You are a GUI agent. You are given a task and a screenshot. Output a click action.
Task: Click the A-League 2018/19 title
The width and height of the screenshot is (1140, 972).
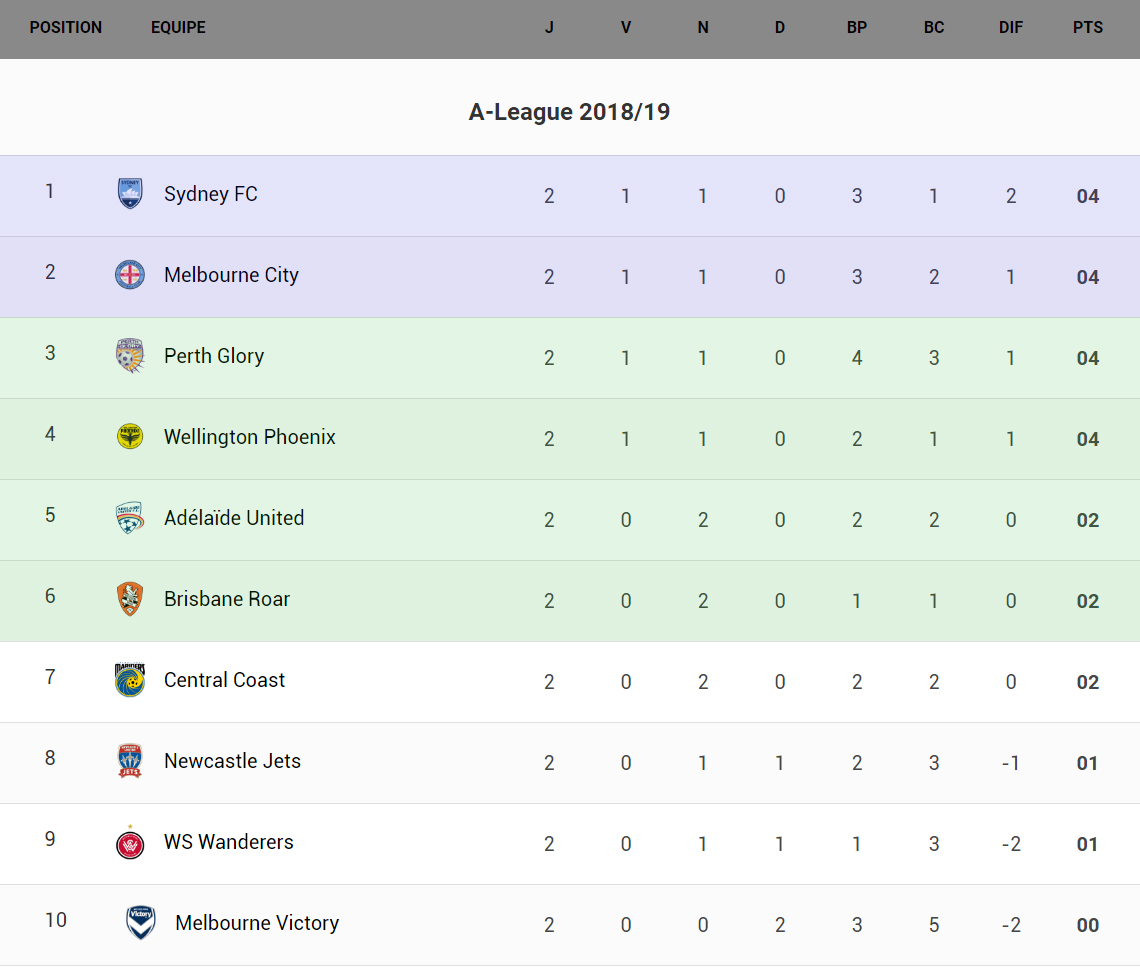569,112
